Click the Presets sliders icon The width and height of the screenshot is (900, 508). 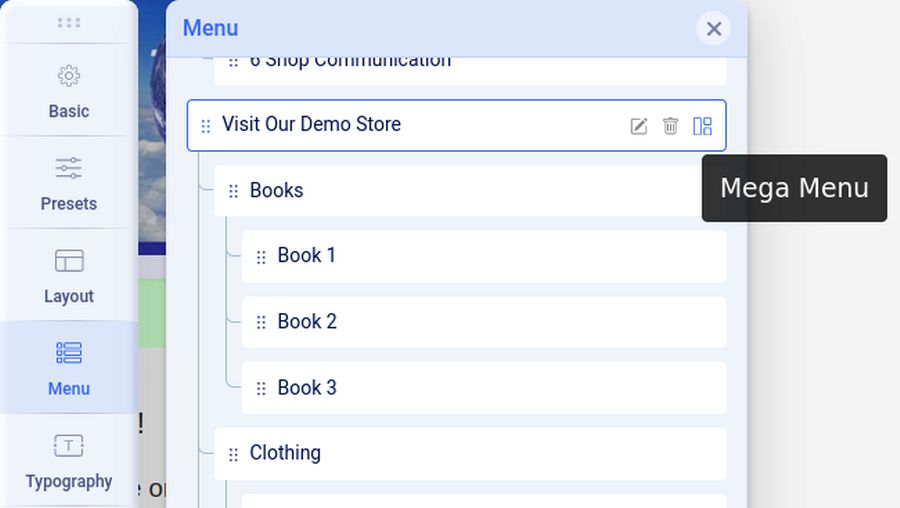click(69, 168)
